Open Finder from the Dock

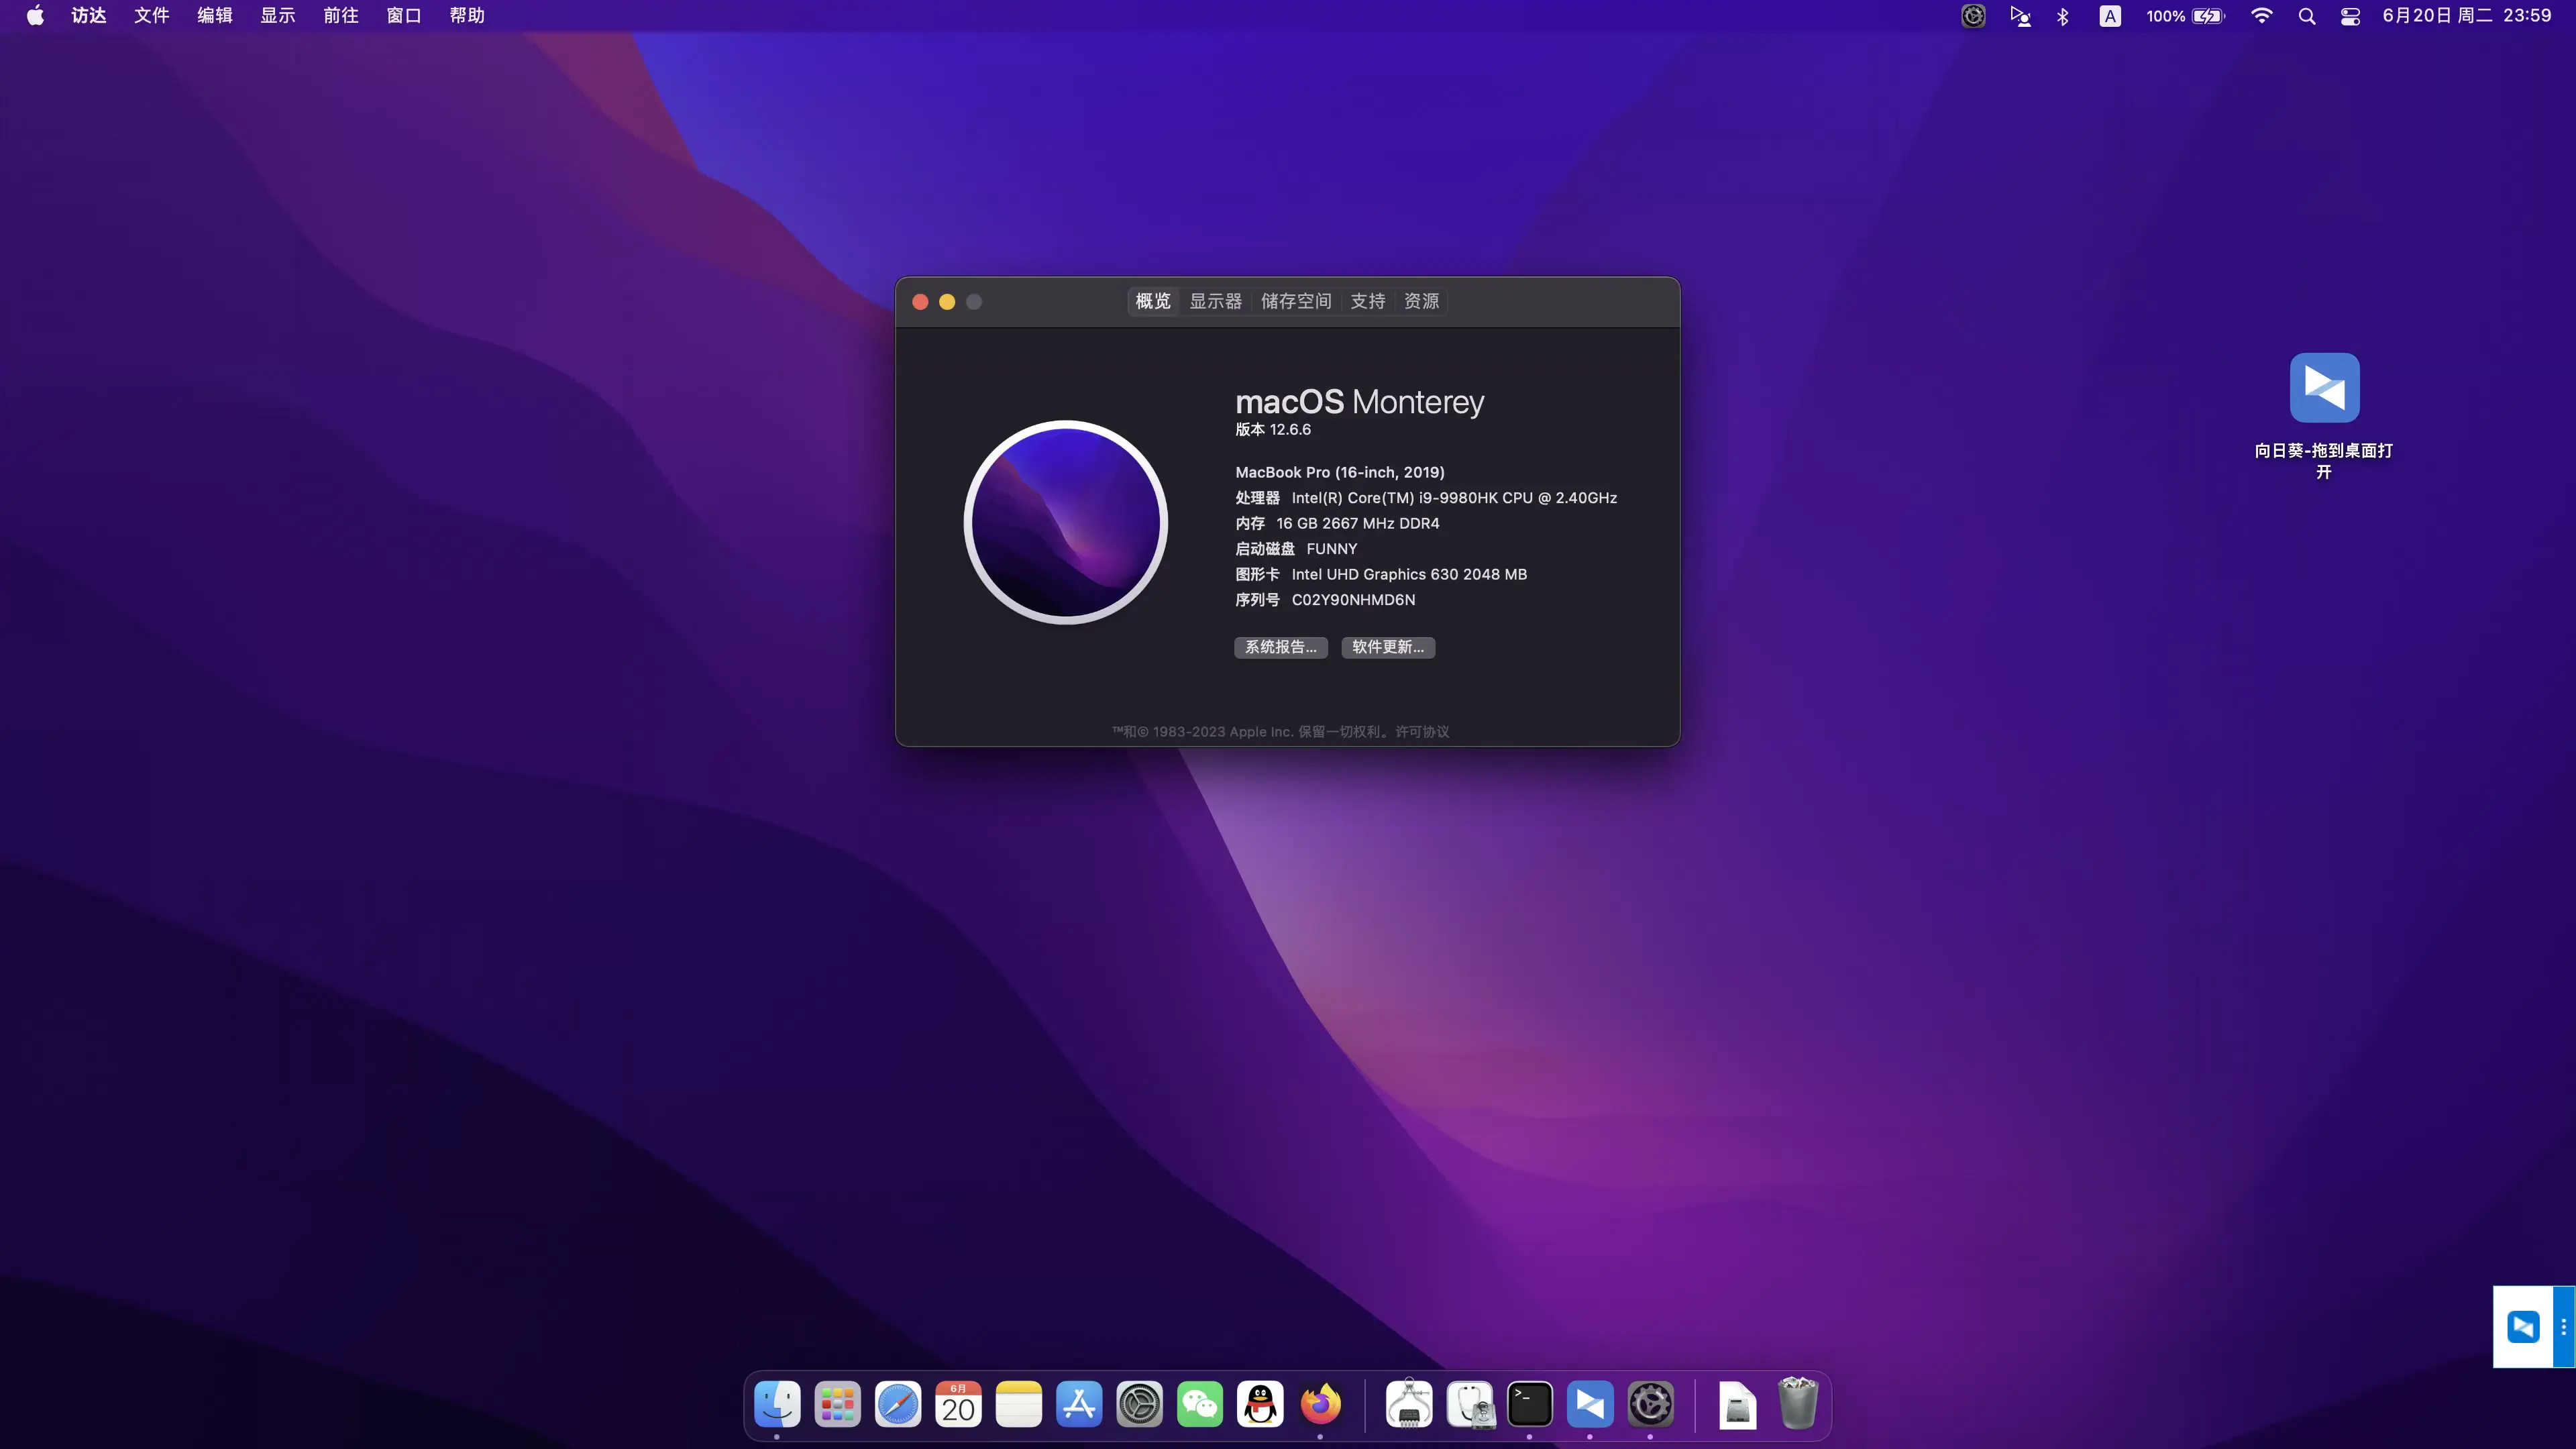777,1404
